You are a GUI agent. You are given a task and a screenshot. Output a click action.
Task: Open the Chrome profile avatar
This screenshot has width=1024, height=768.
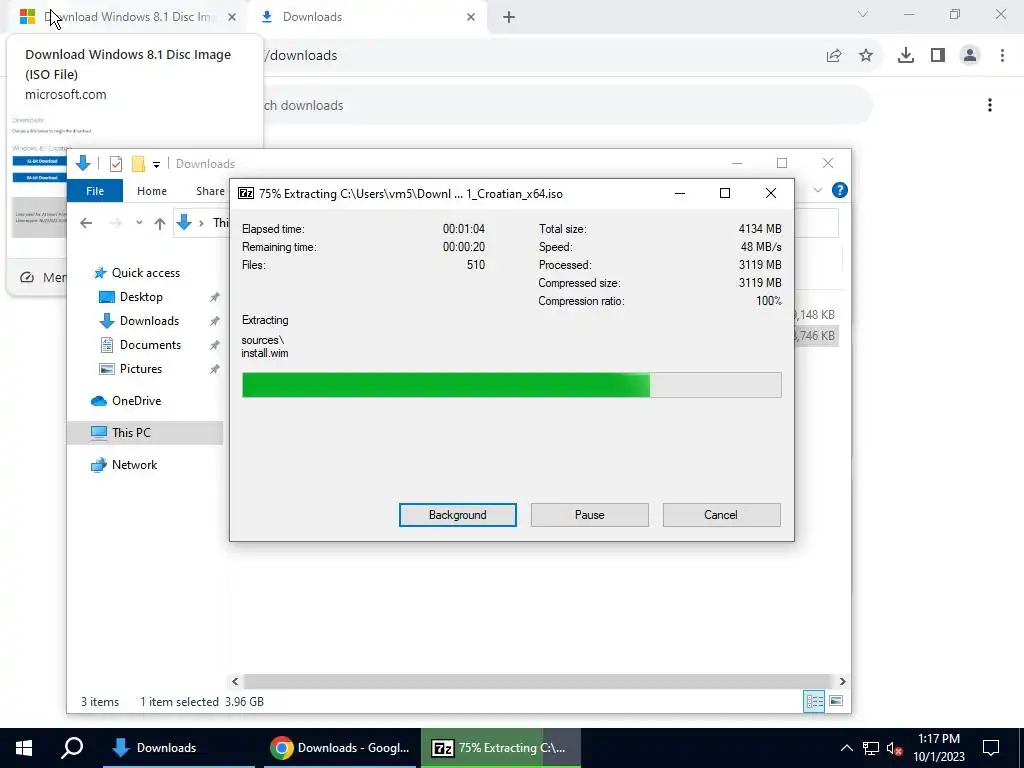[x=970, y=56]
